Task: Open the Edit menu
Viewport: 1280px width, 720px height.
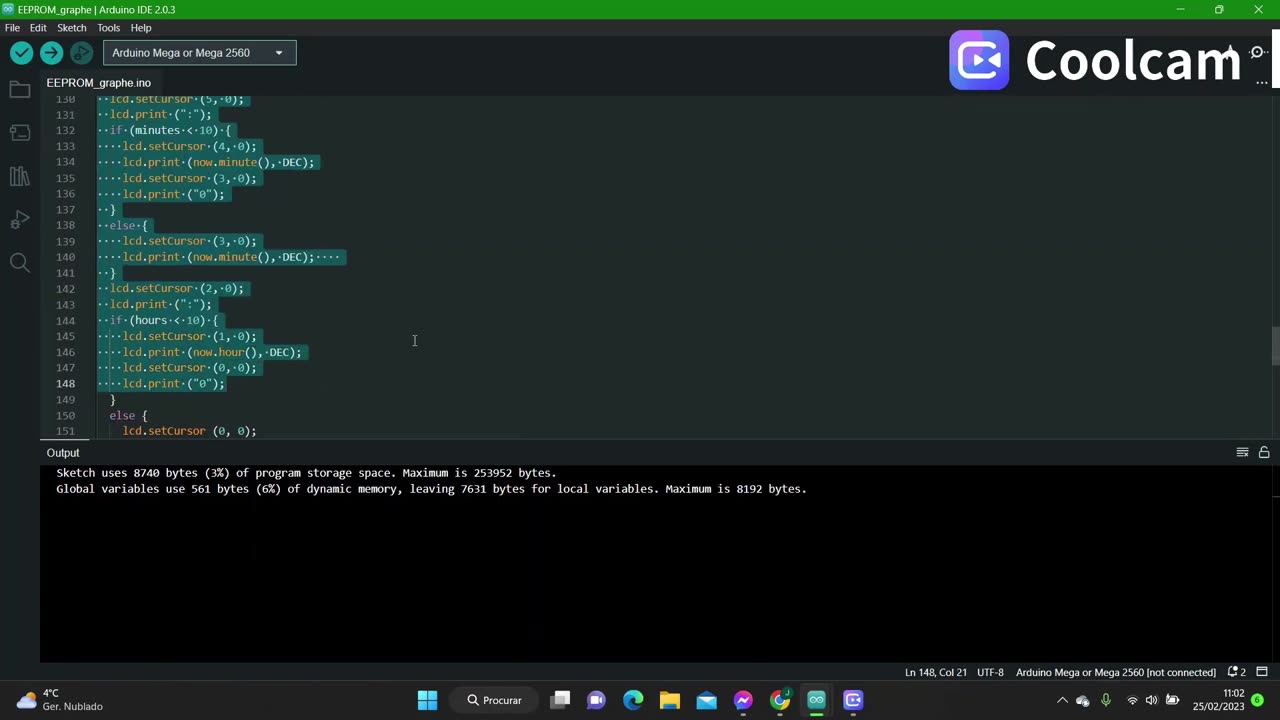Action: point(38,28)
